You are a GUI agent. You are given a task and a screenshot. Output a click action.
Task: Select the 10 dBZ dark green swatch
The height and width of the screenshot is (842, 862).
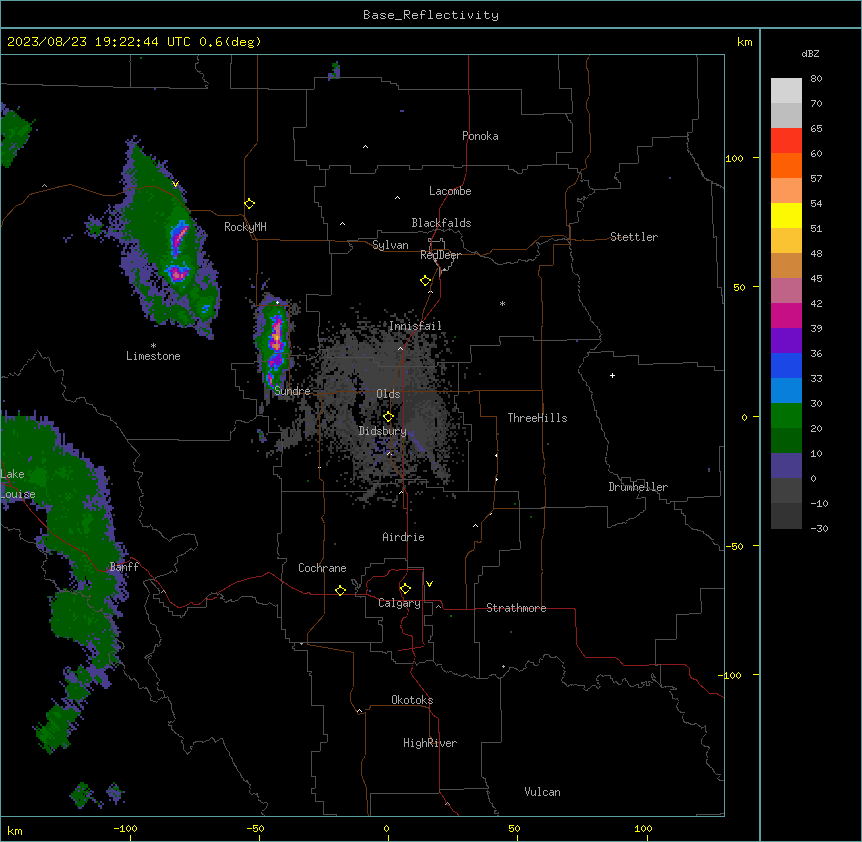786,440
